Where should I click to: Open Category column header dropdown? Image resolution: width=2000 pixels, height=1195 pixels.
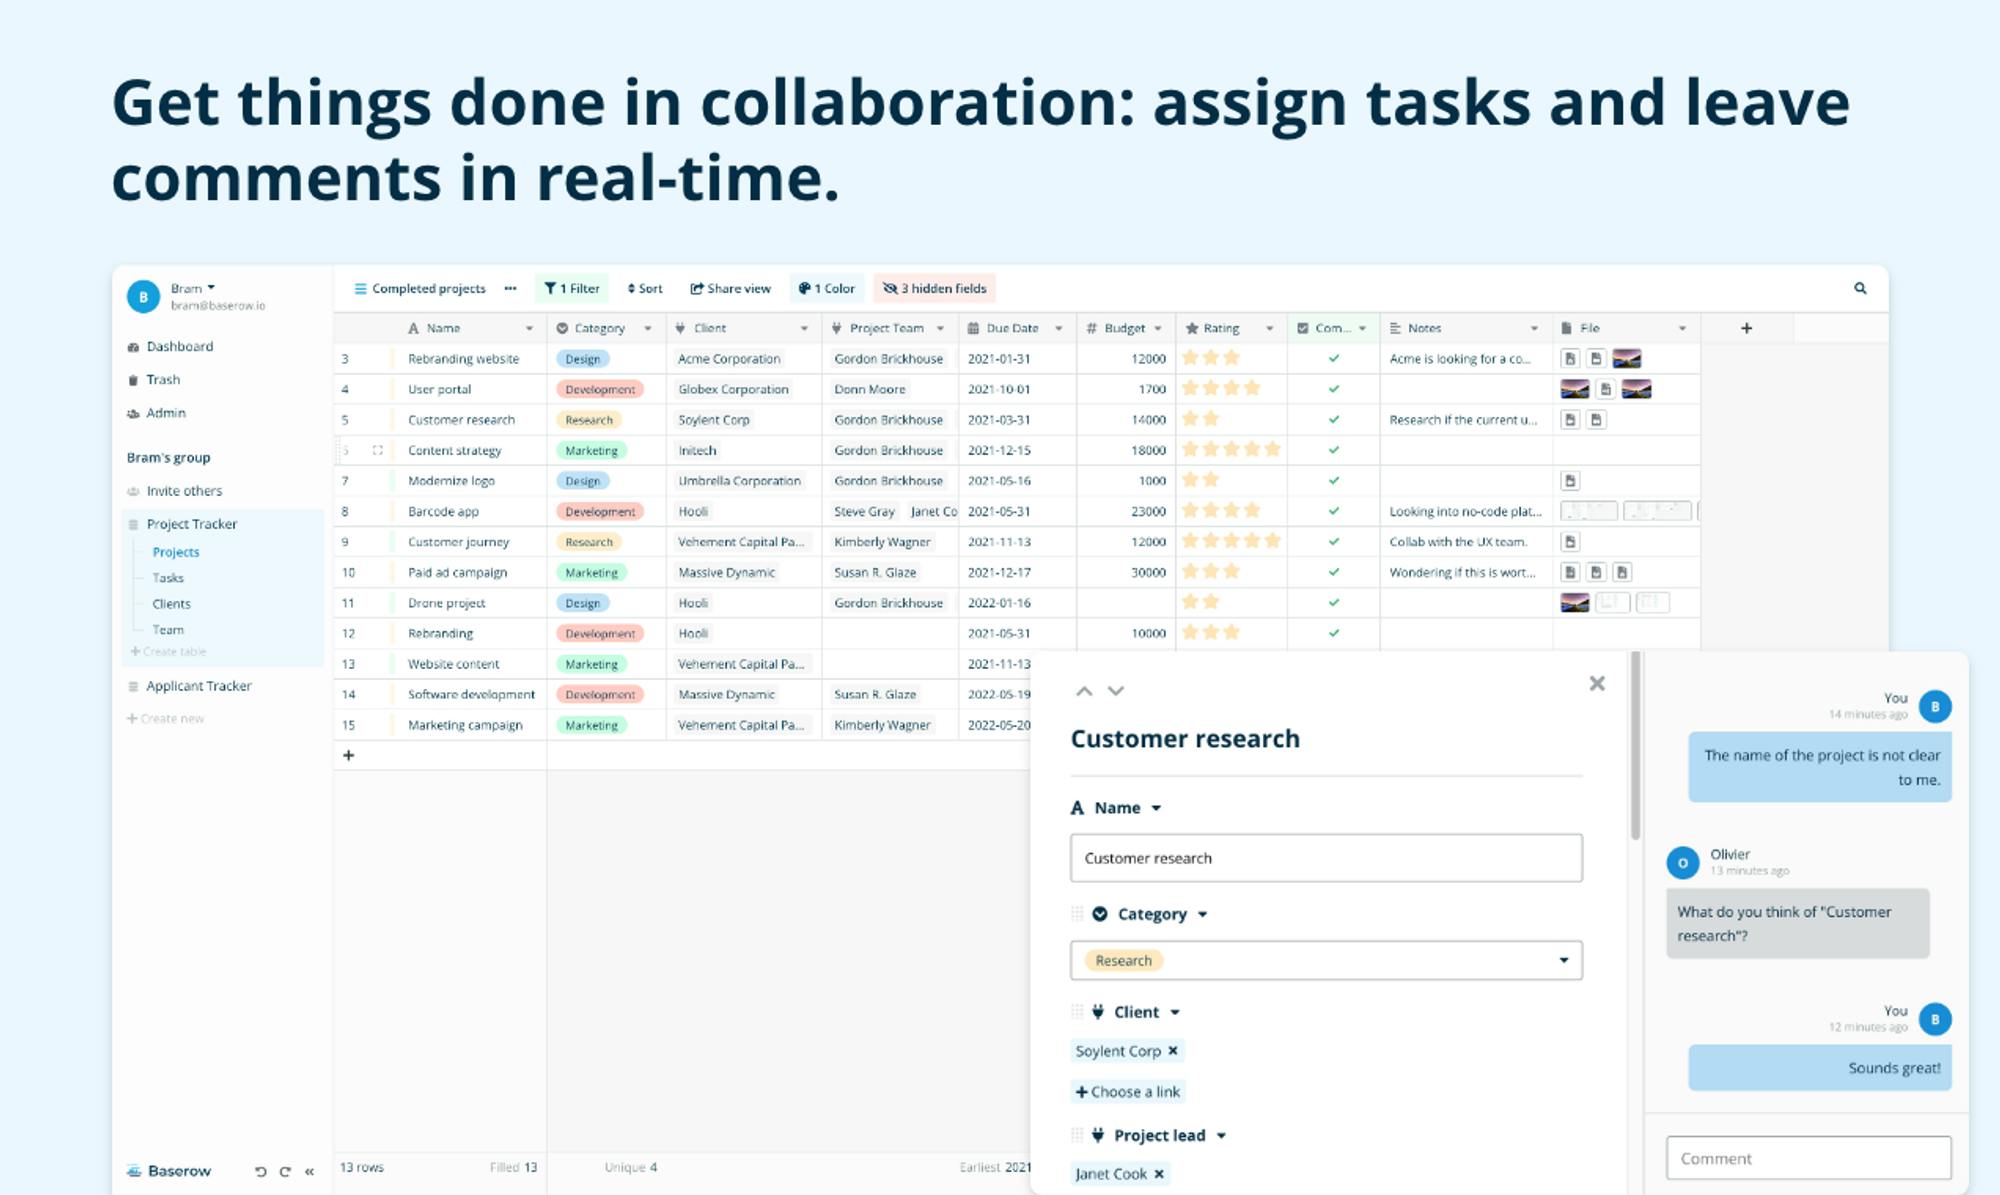[x=648, y=328]
